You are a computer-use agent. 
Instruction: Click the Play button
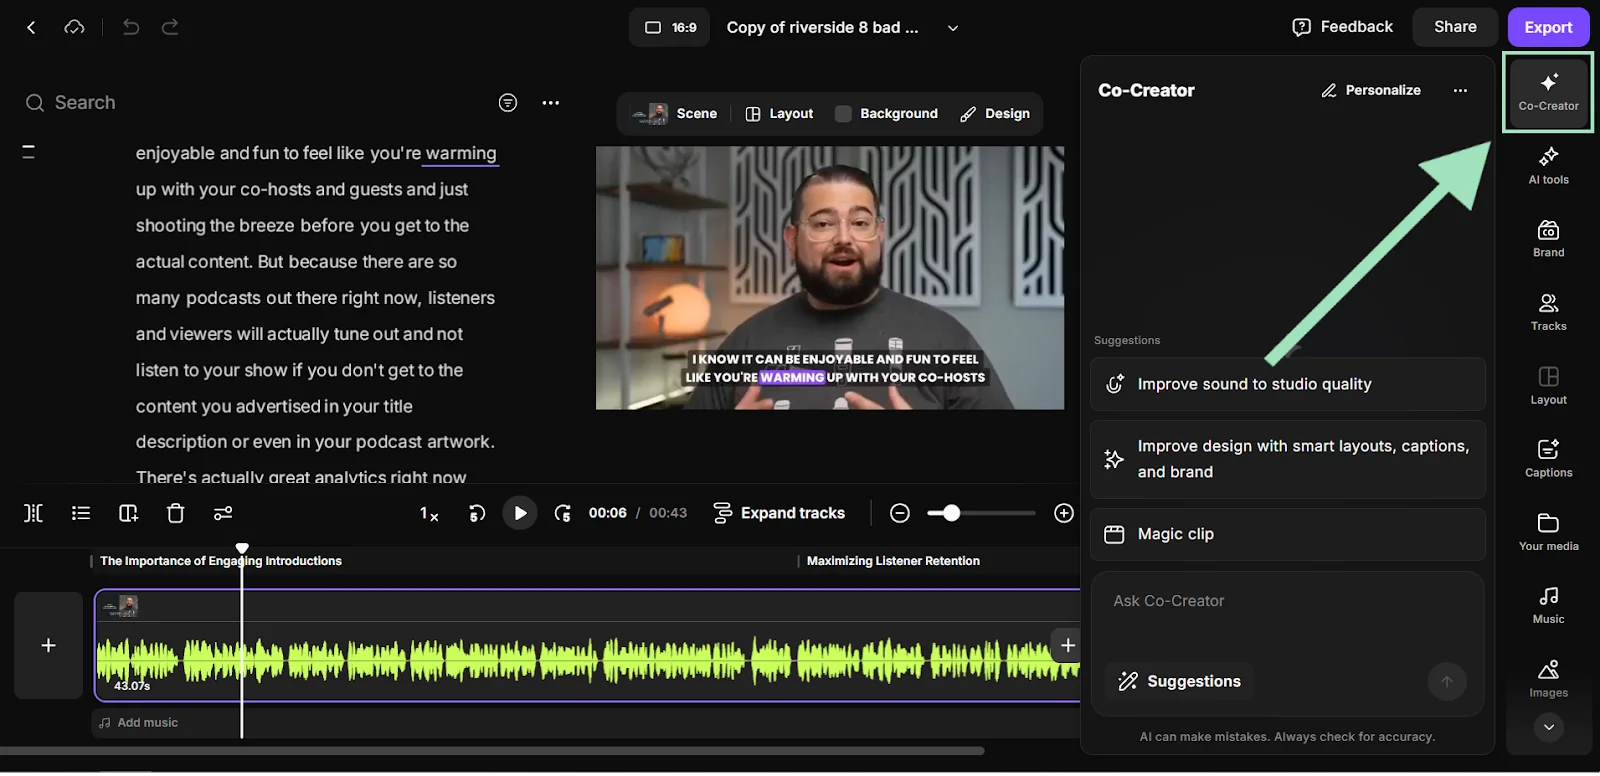520,513
